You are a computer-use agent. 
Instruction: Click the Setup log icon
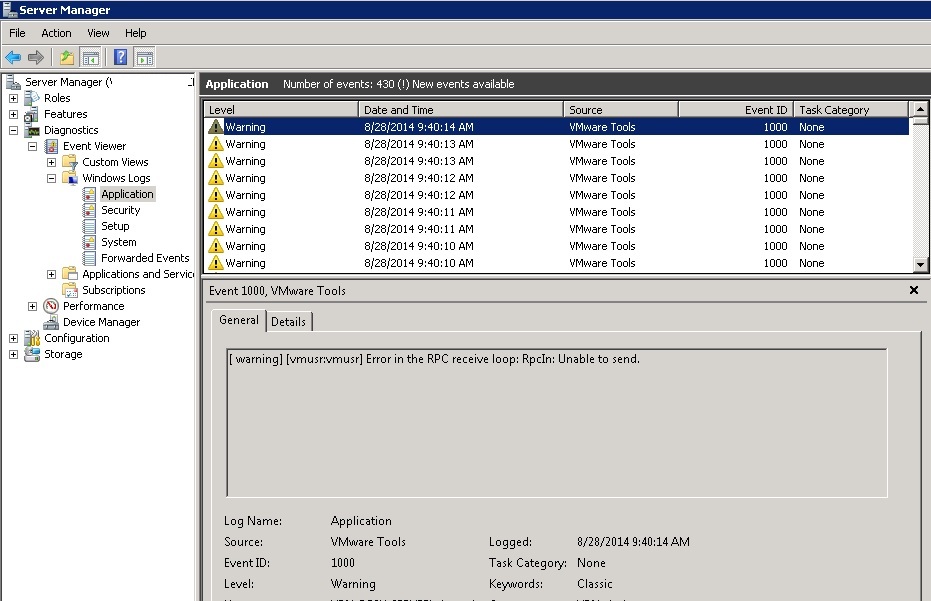(x=89, y=226)
